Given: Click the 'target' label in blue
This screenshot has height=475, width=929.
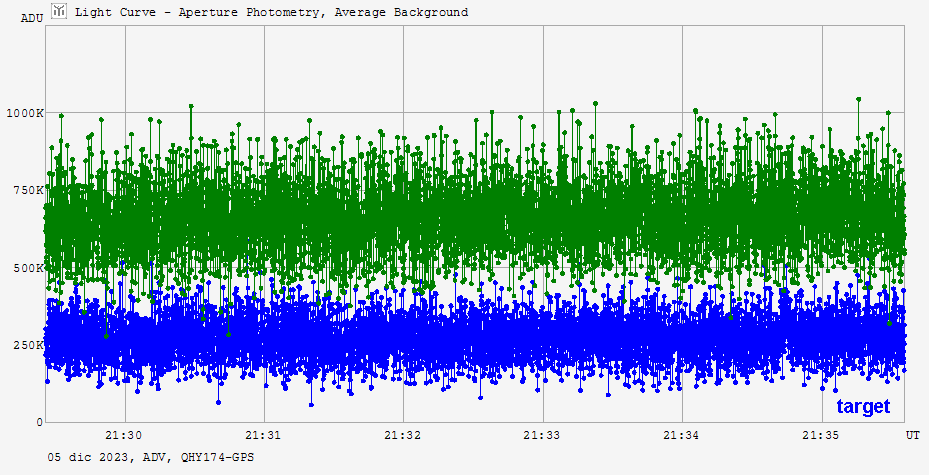Looking at the screenshot, I should pos(863,407).
